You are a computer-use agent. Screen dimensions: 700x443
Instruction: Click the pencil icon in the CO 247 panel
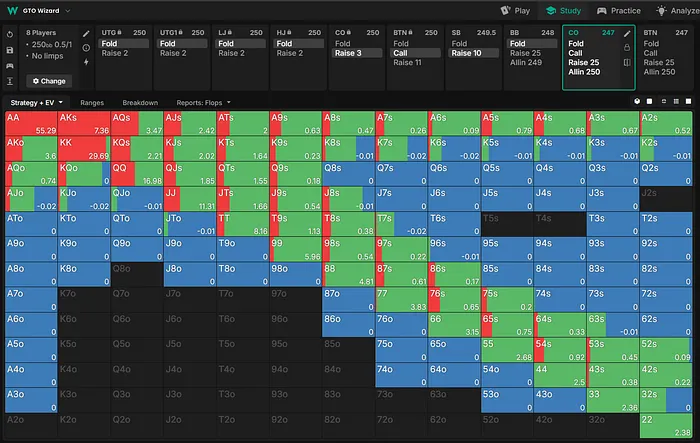pyautogui.click(x=627, y=34)
